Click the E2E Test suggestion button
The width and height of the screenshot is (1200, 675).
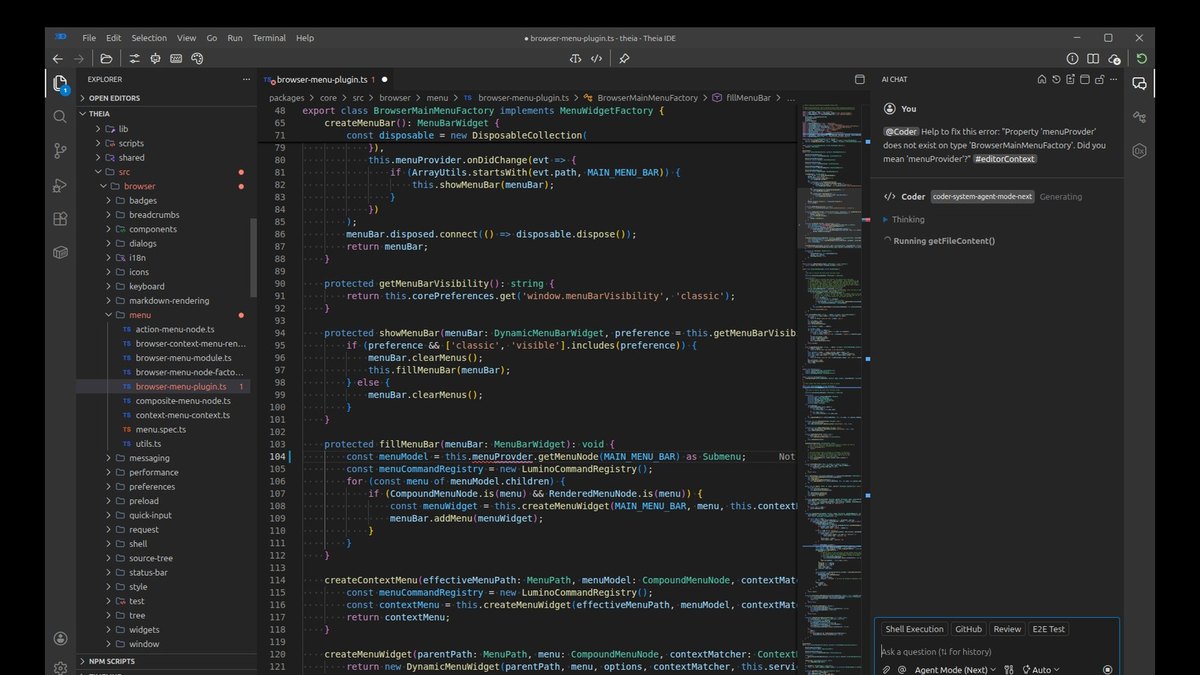[1049, 629]
